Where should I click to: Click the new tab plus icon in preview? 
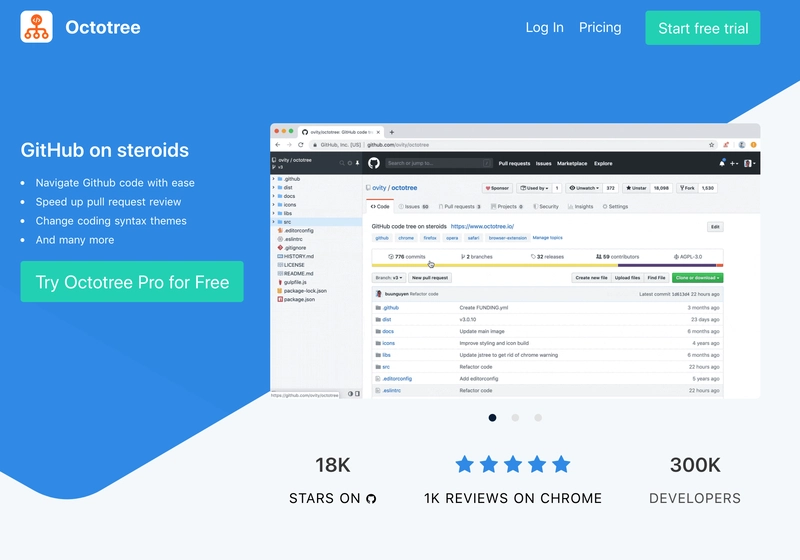coord(392,132)
